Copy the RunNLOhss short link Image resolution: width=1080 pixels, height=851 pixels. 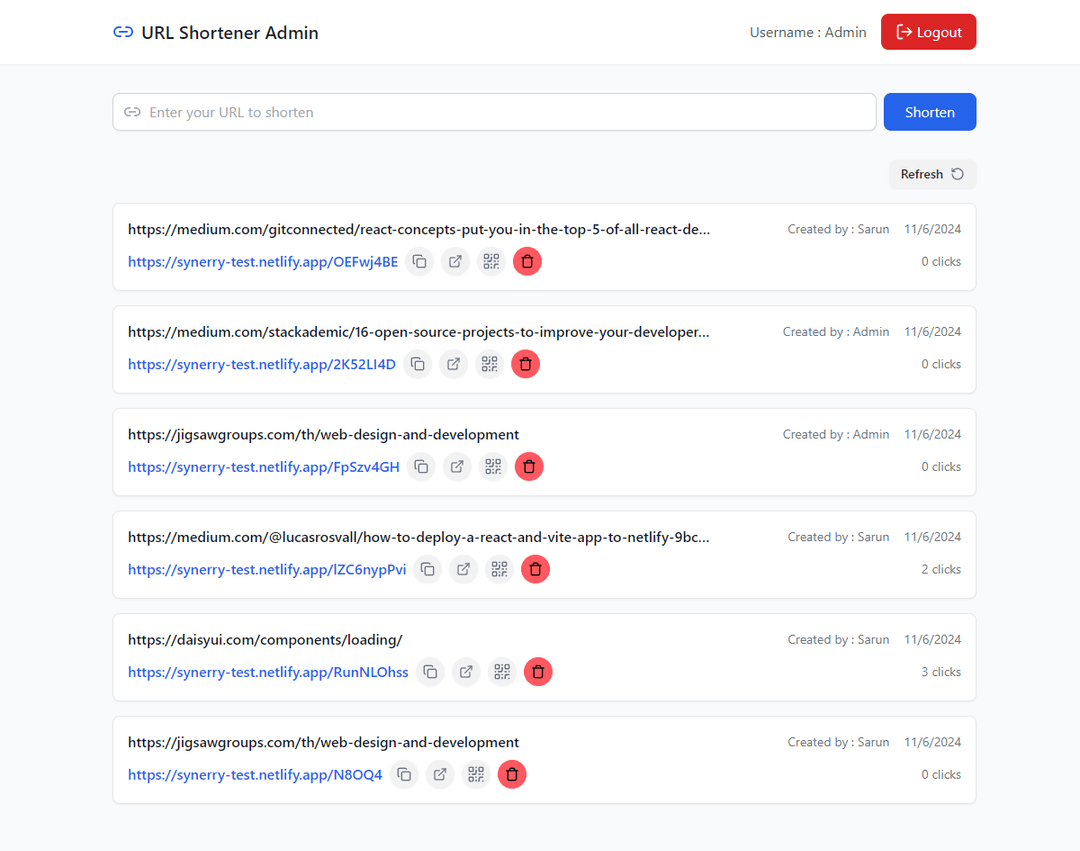[430, 672]
